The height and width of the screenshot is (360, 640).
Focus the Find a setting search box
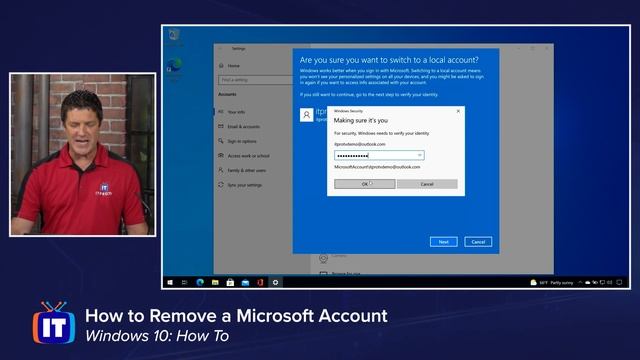click(255, 80)
